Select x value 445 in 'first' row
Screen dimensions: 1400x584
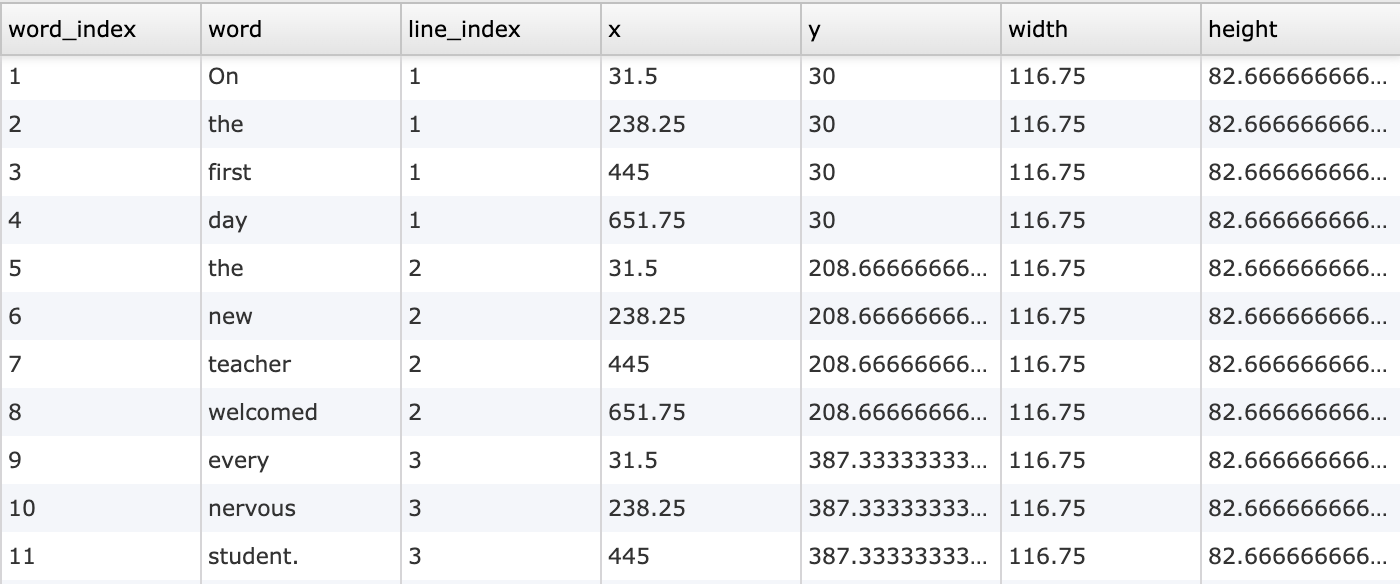700,172
